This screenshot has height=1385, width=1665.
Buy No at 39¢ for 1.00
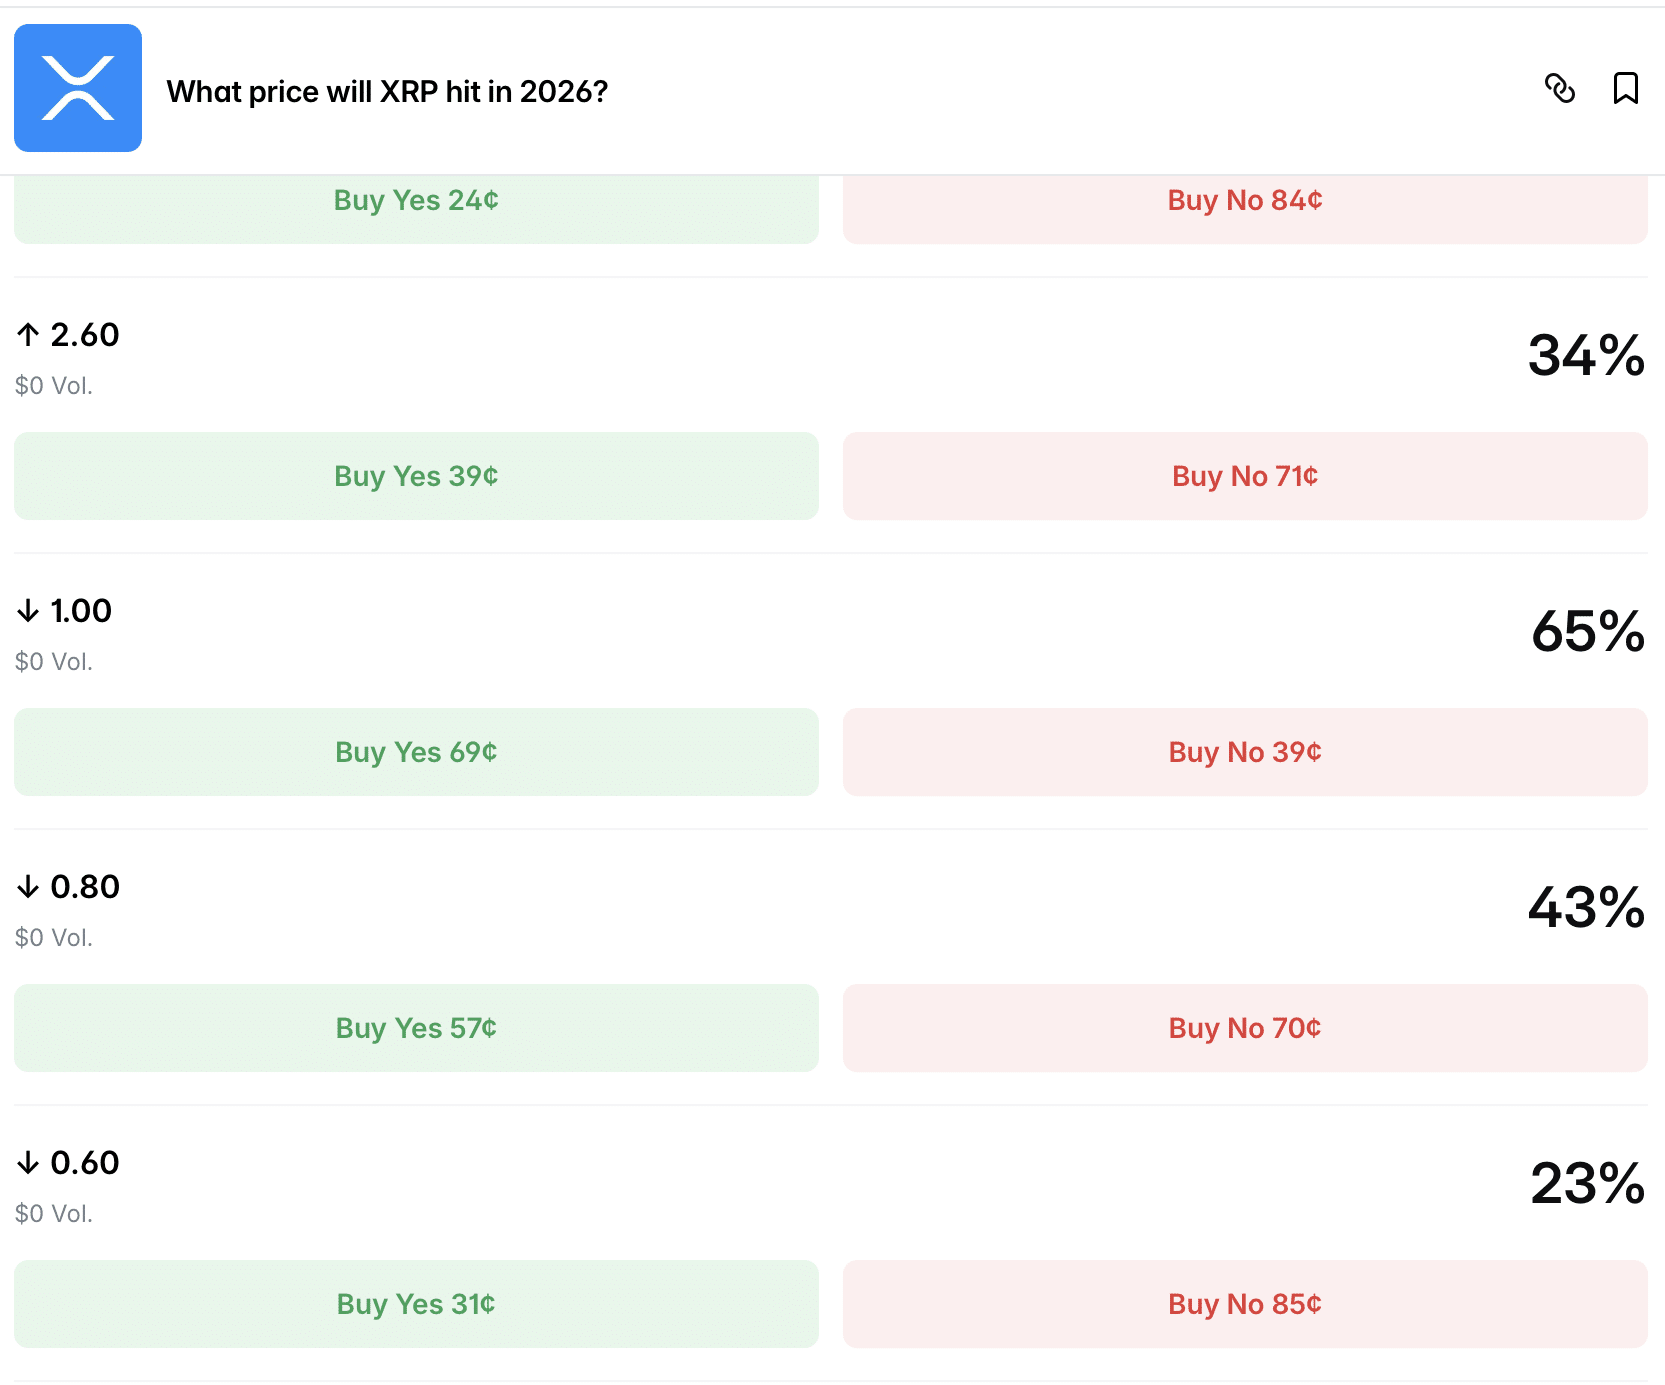pyautogui.click(x=1245, y=752)
